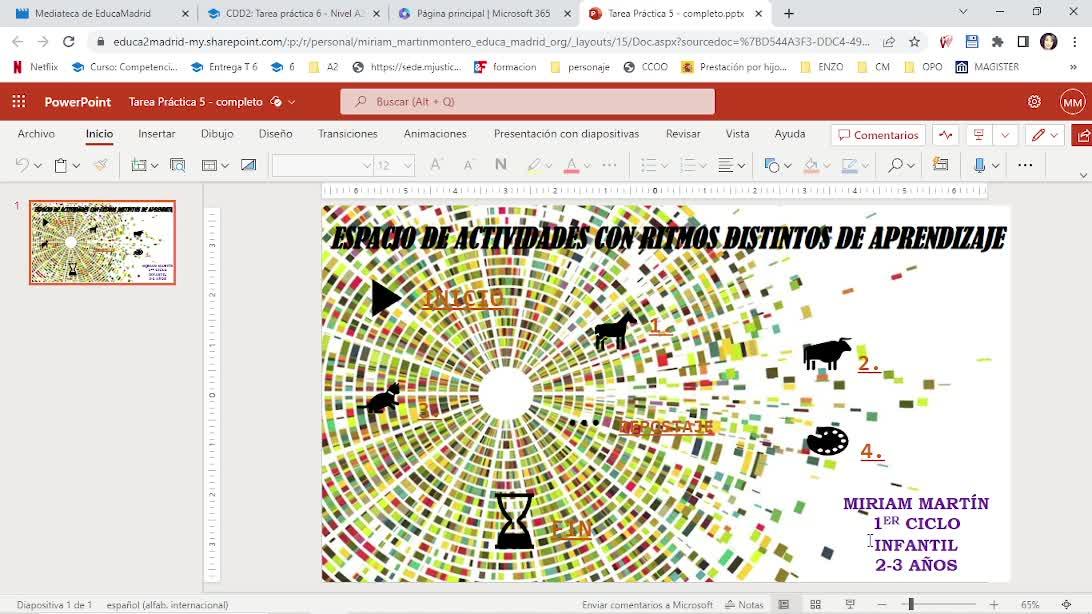Click the Bold N button
The width and height of the screenshot is (1092, 614).
point(500,165)
